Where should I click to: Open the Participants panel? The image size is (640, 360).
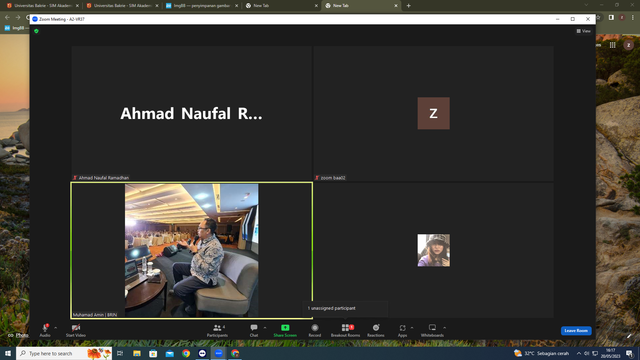pos(217,330)
